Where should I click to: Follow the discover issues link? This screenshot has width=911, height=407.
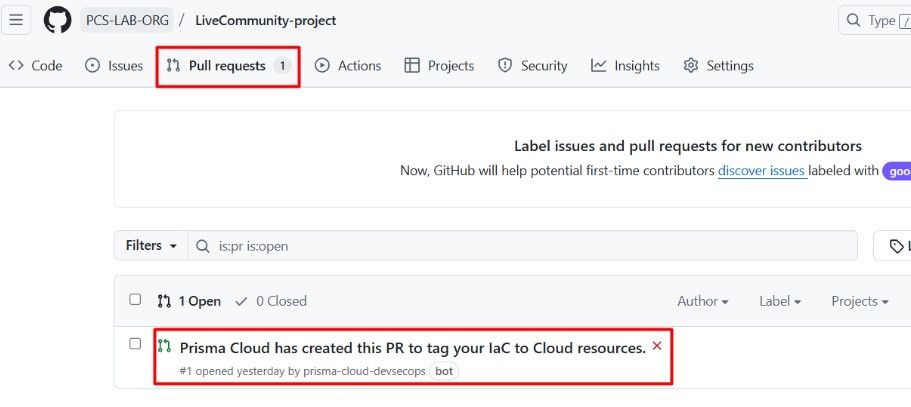pyautogui.click(x=762, y=171)
